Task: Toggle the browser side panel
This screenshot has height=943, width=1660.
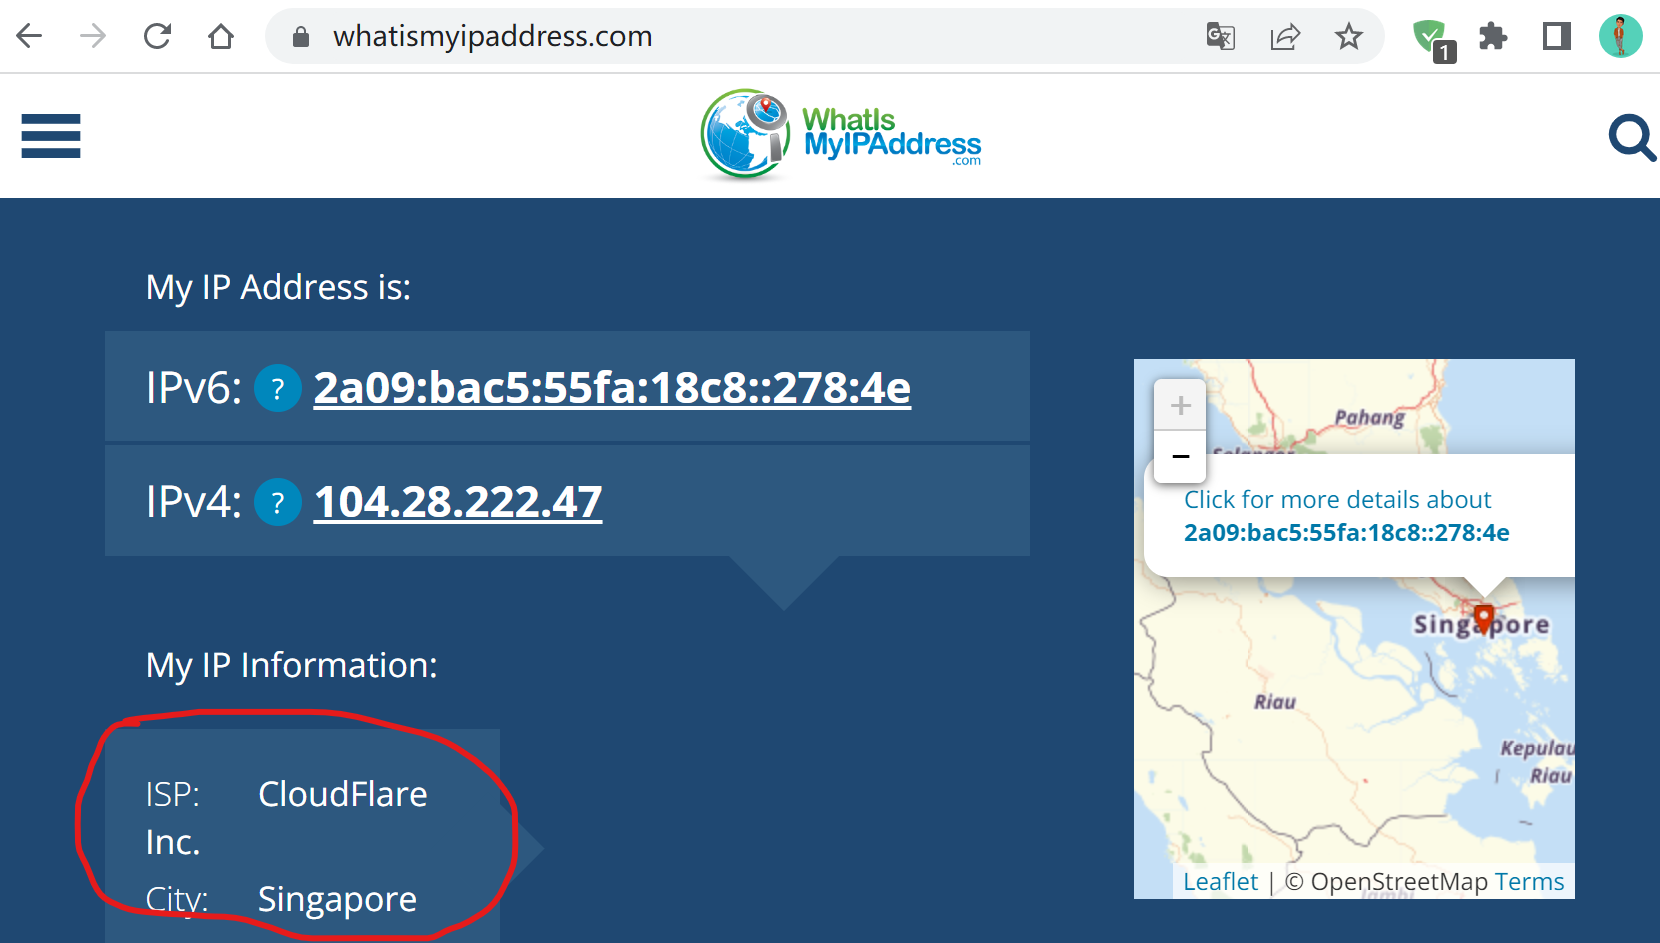Action: click(x=1557, y=37)
